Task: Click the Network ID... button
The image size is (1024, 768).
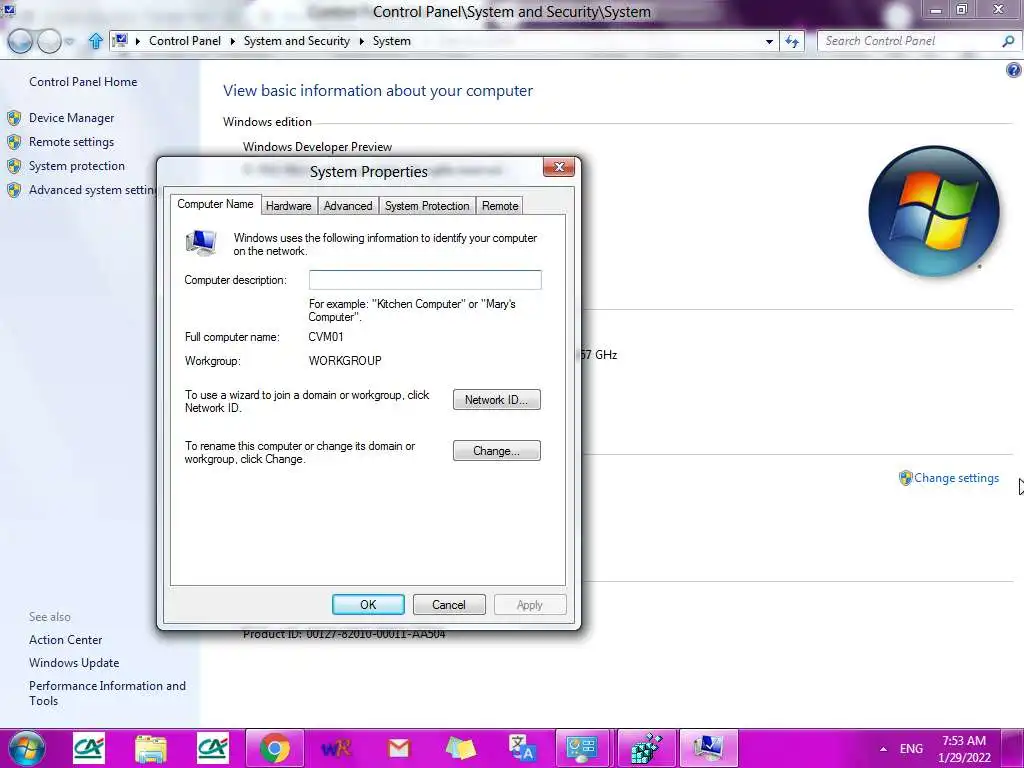Action: point(496,400)
